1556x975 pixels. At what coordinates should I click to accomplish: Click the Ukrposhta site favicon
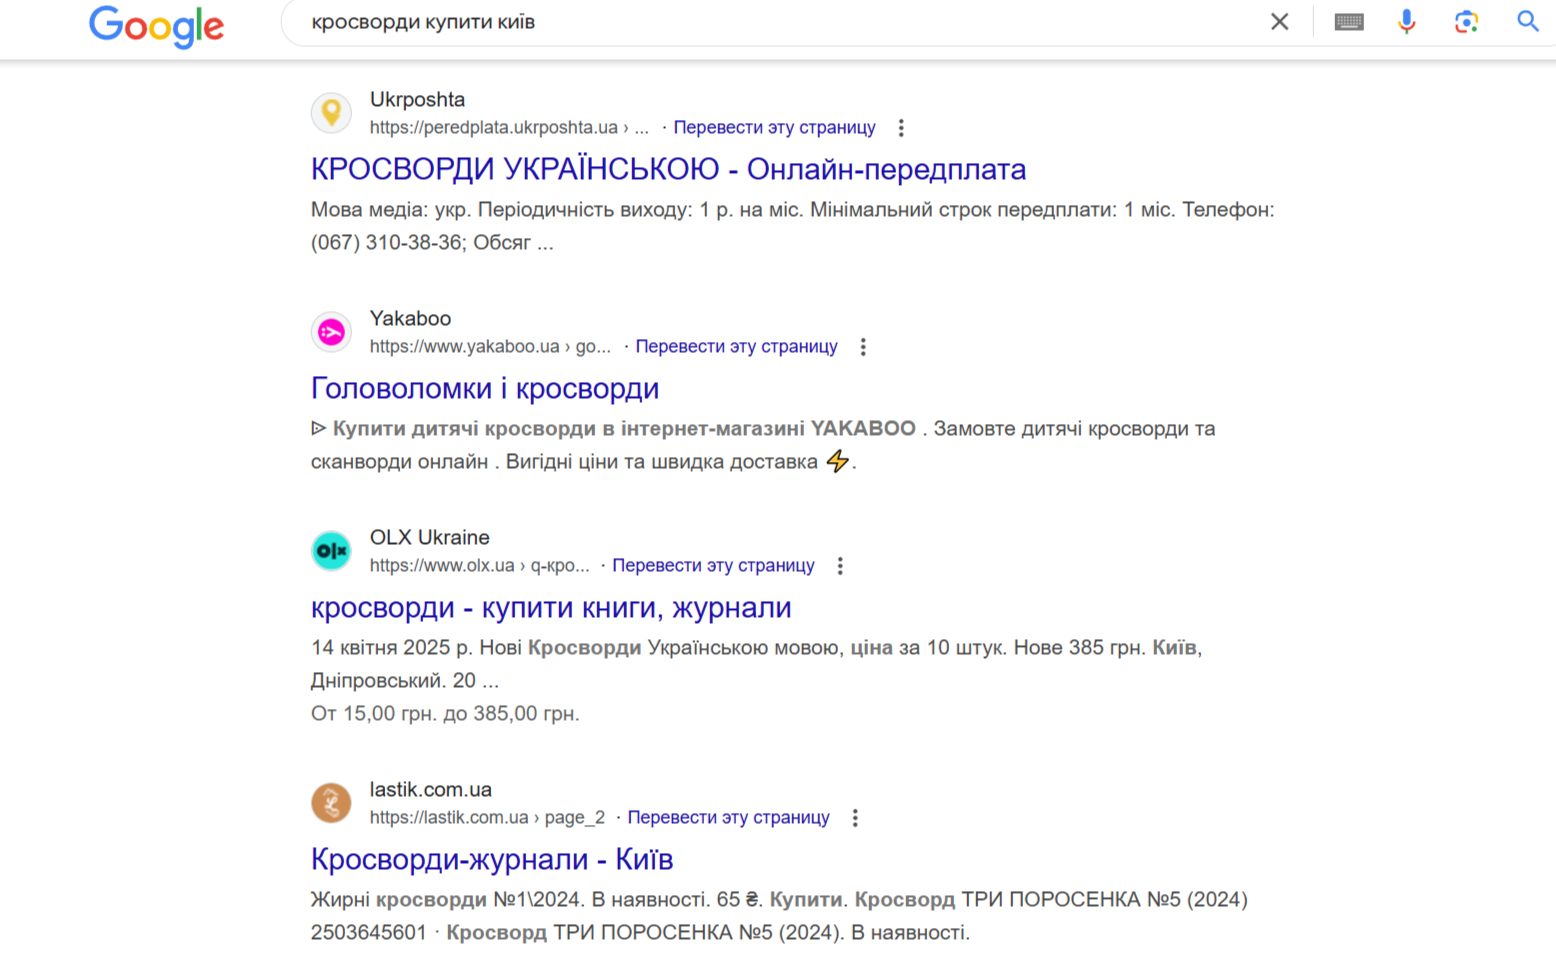point(331,113)
